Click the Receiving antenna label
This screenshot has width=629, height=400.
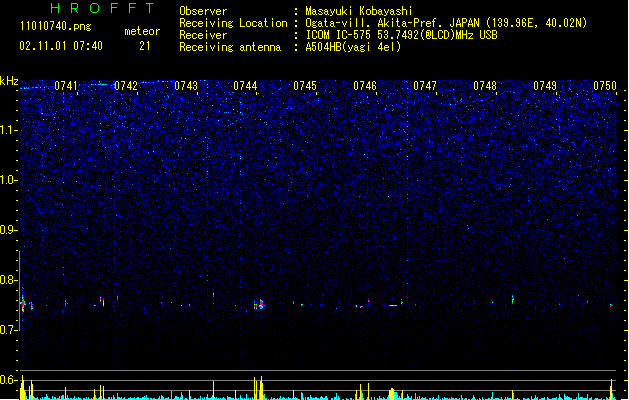230,47
